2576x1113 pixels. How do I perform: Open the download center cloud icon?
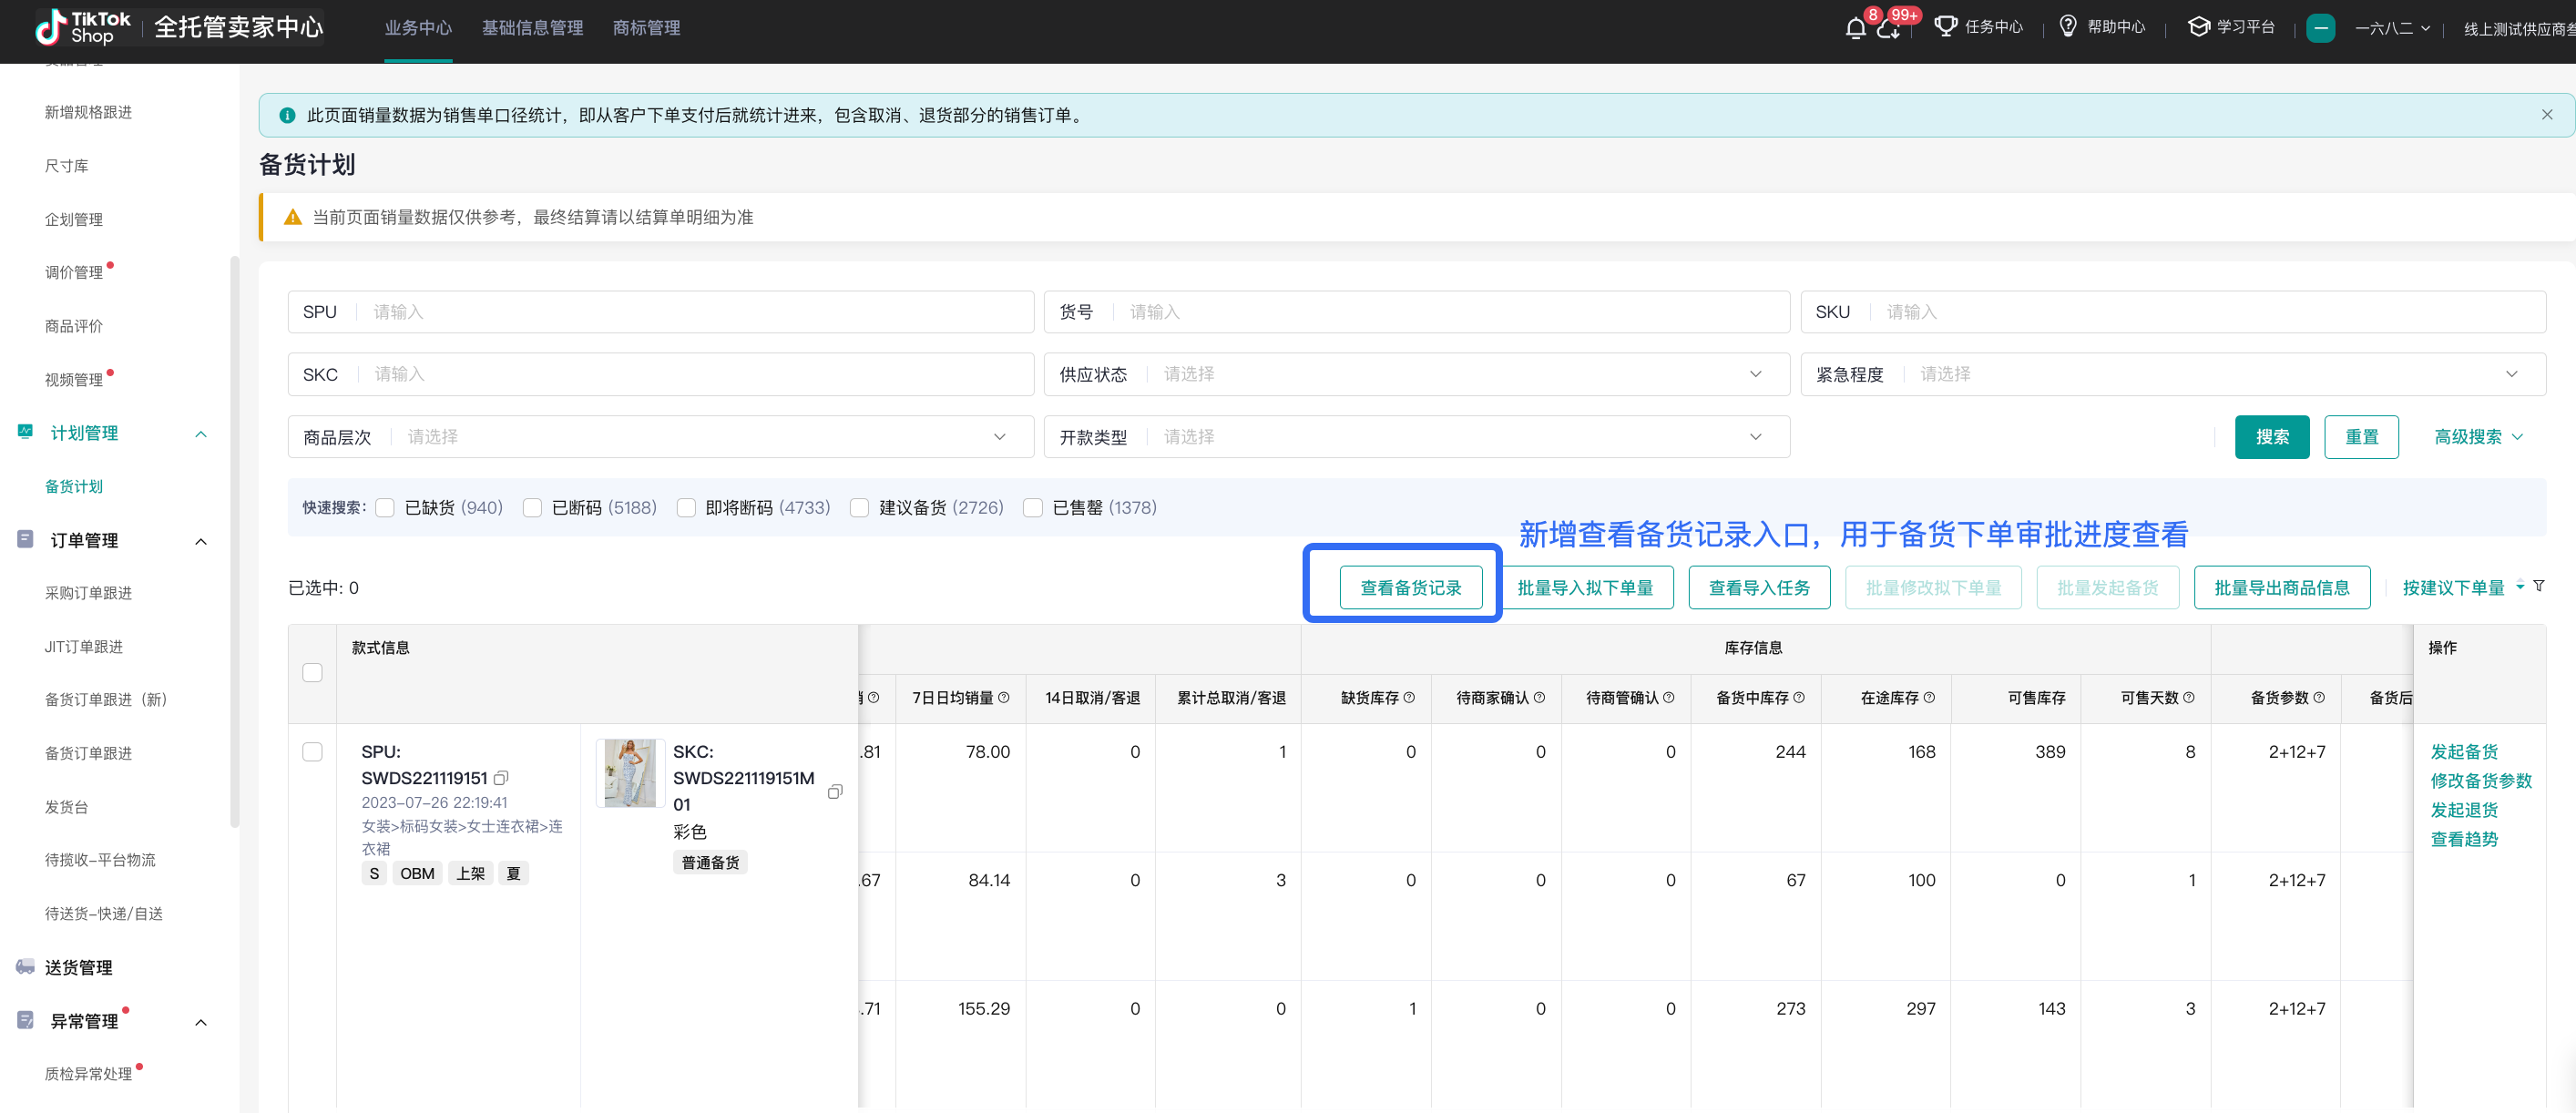tap(1888, 28)
